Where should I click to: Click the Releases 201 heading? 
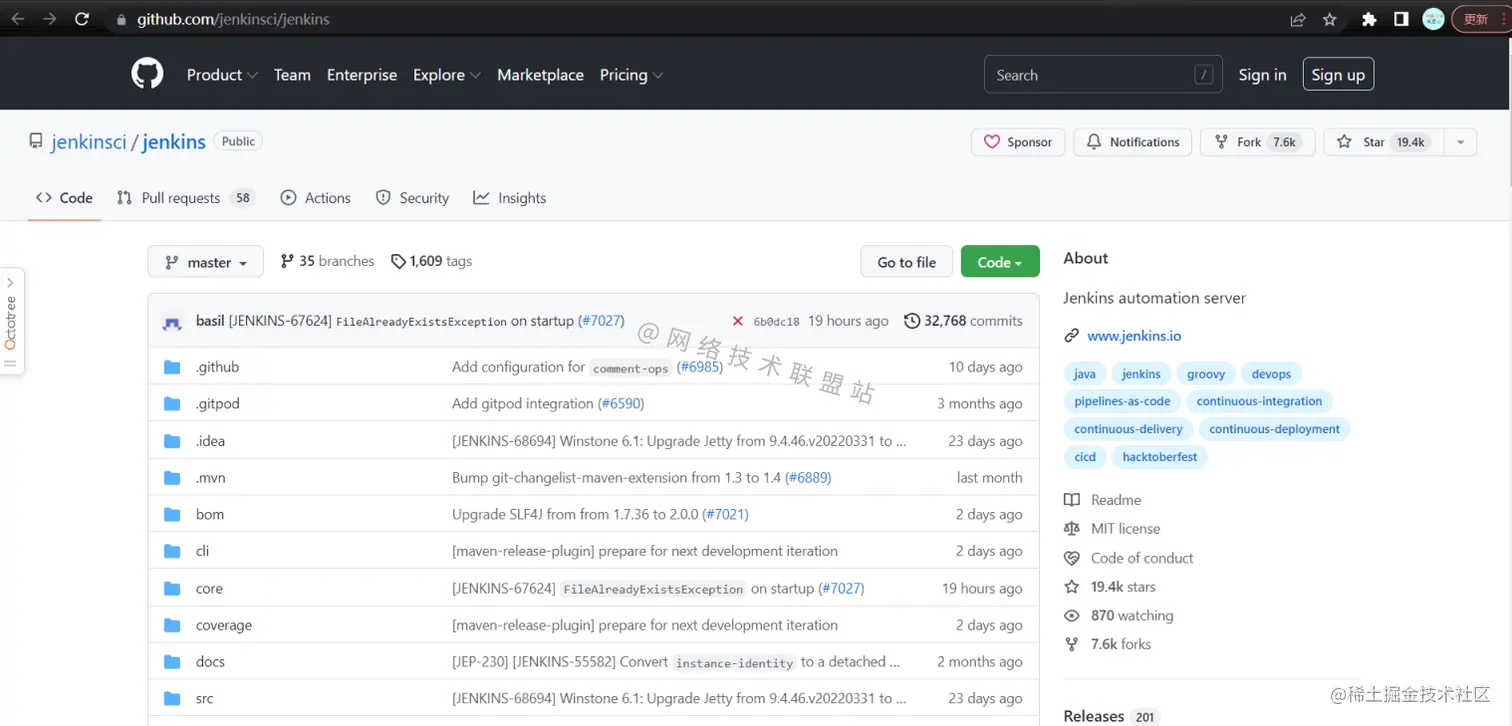1110,716
